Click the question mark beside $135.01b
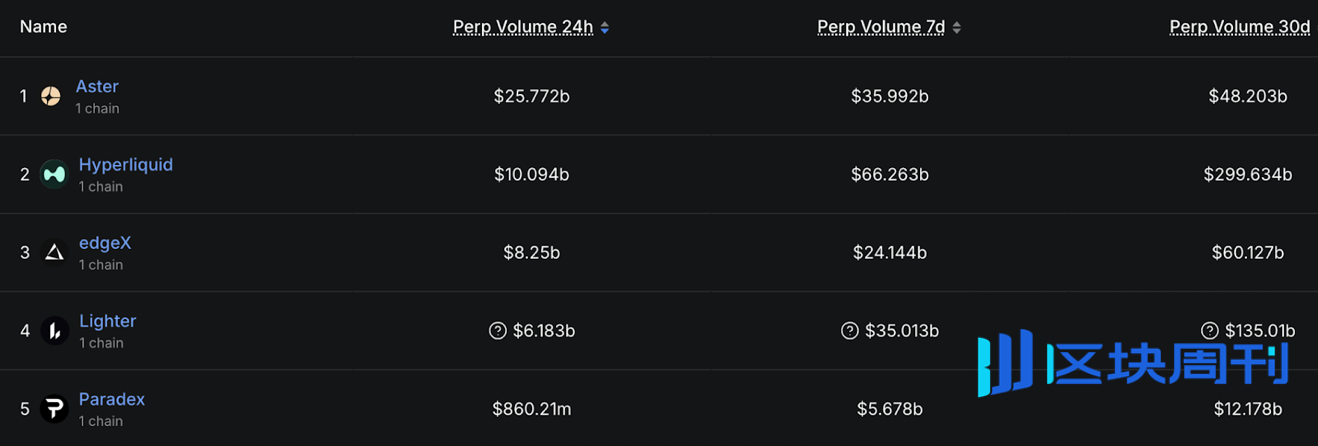The height and width of the screenshot is (446, 1318). click(x=1210, y=330)
